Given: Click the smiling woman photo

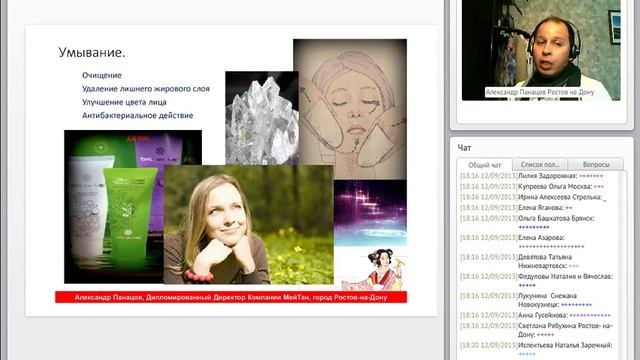Looking at the screenshot, I should point(249,224).
